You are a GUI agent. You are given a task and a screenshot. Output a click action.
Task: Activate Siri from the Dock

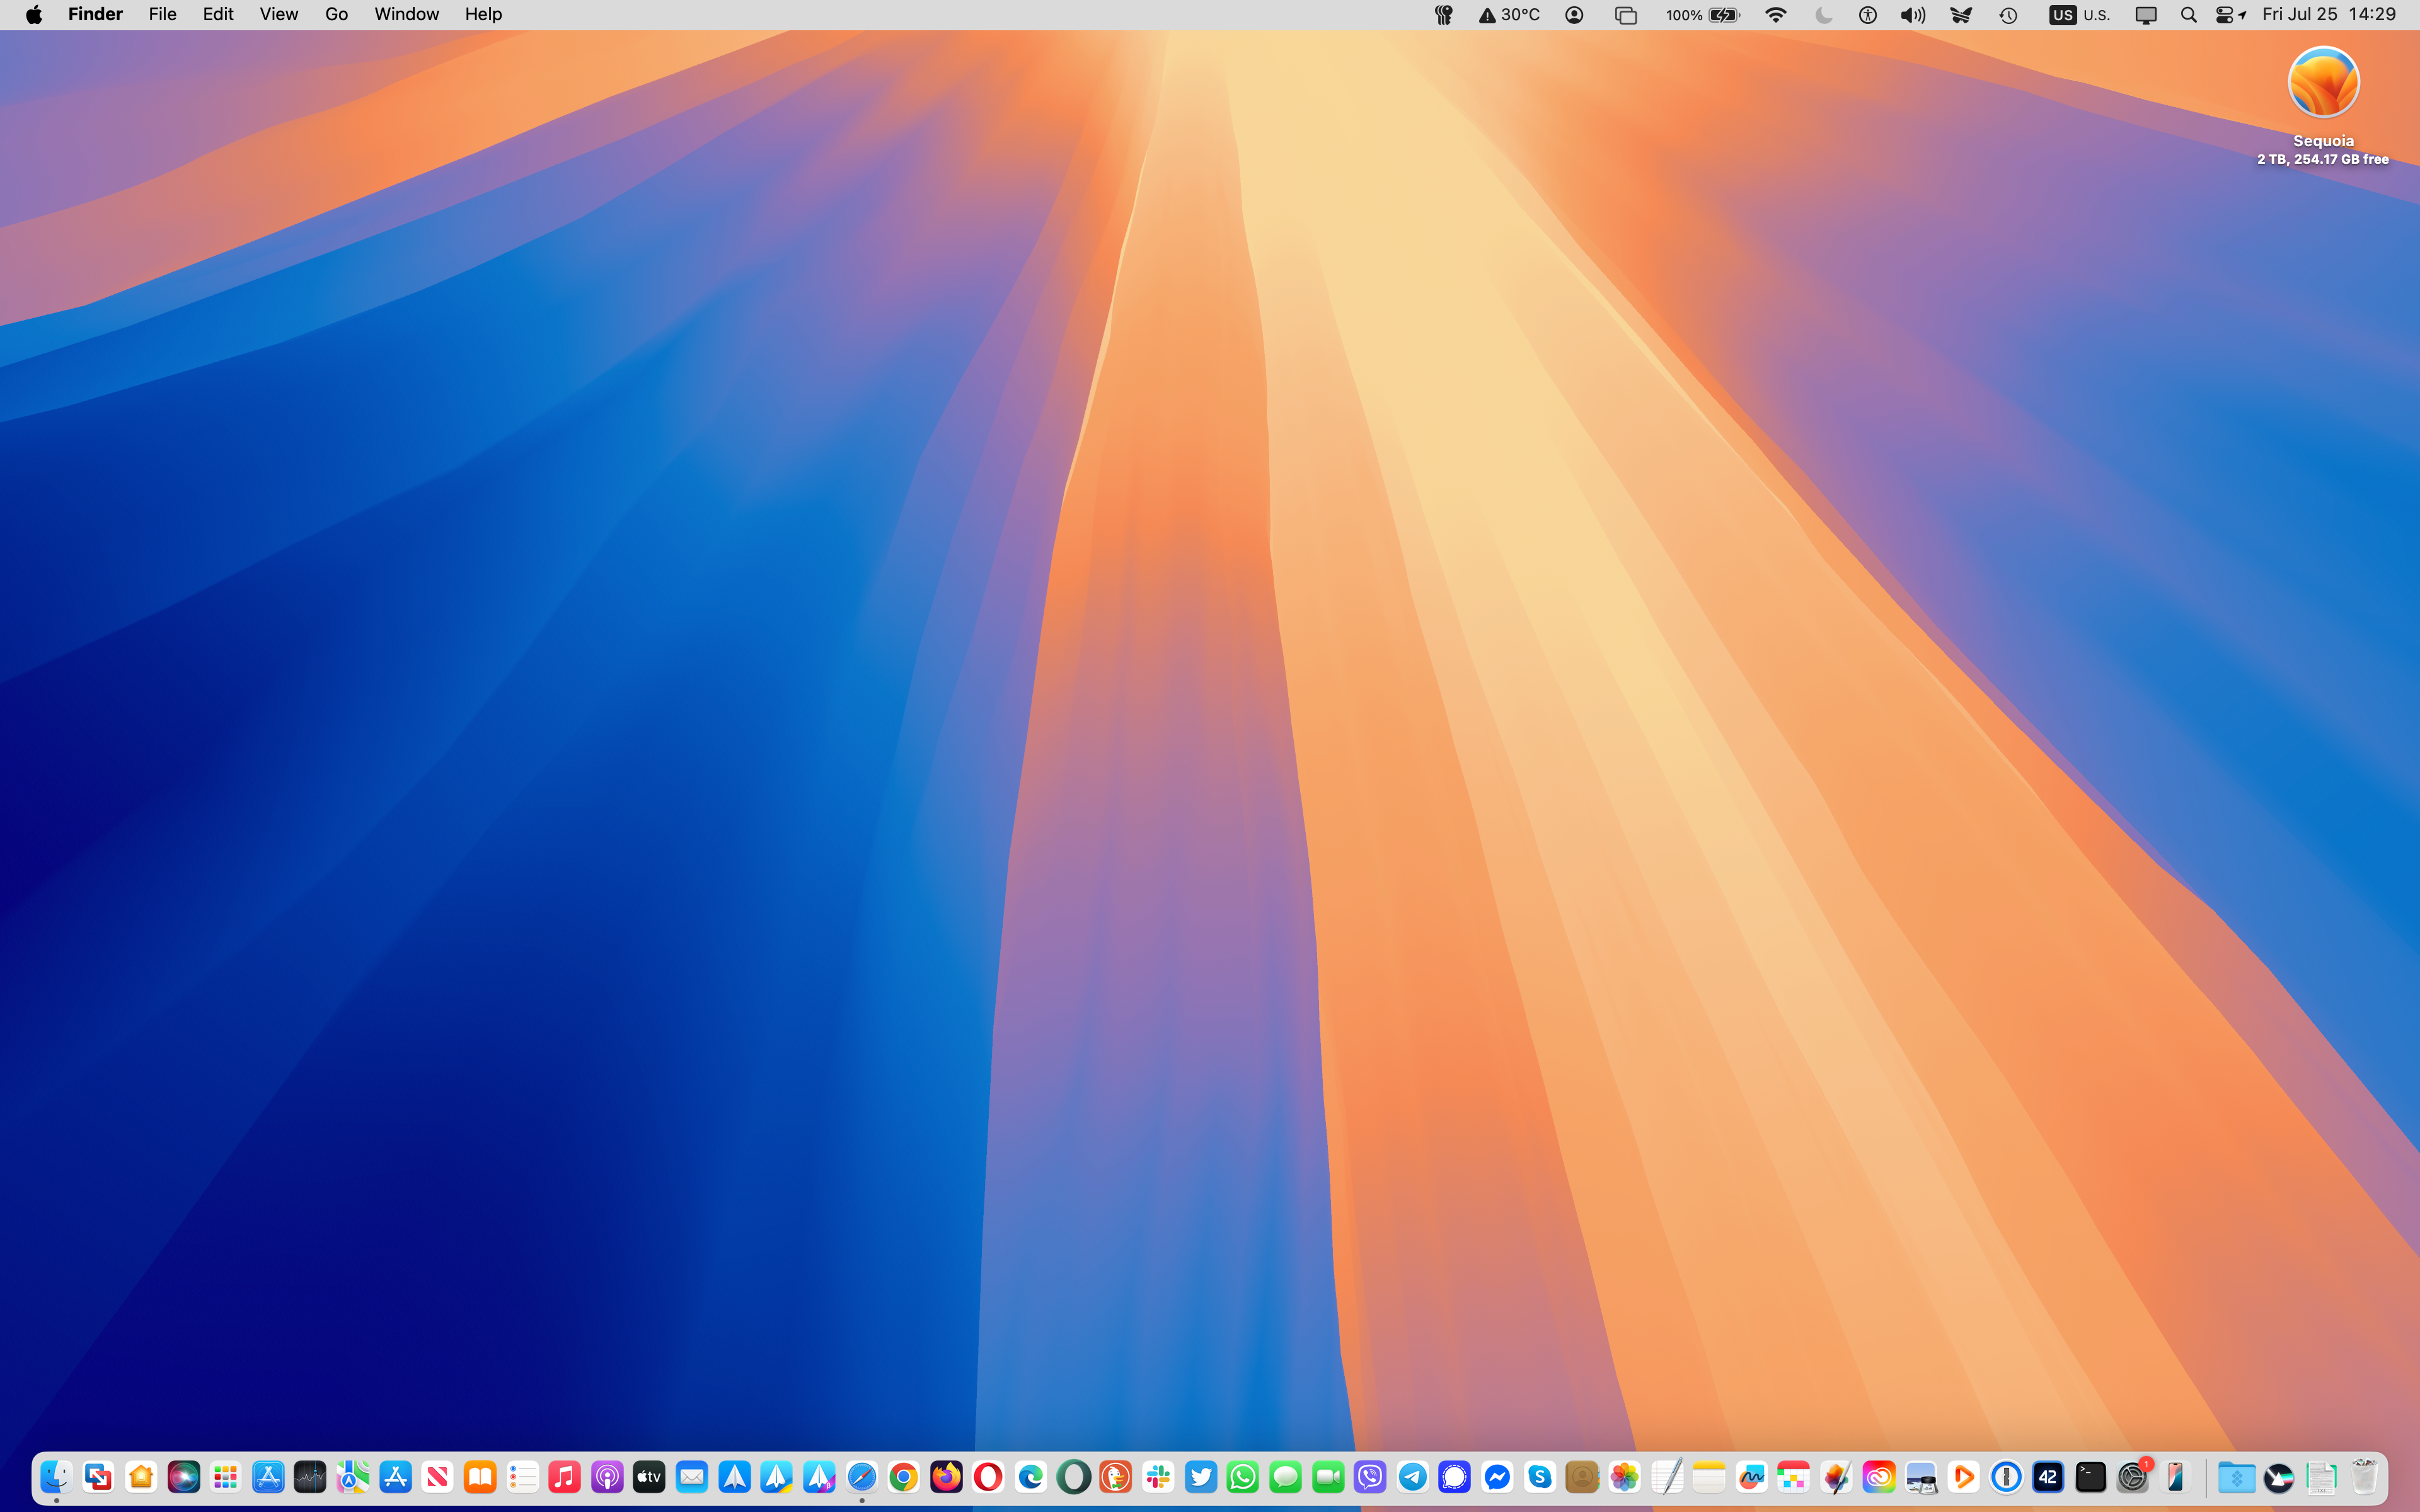point(183,1477)
